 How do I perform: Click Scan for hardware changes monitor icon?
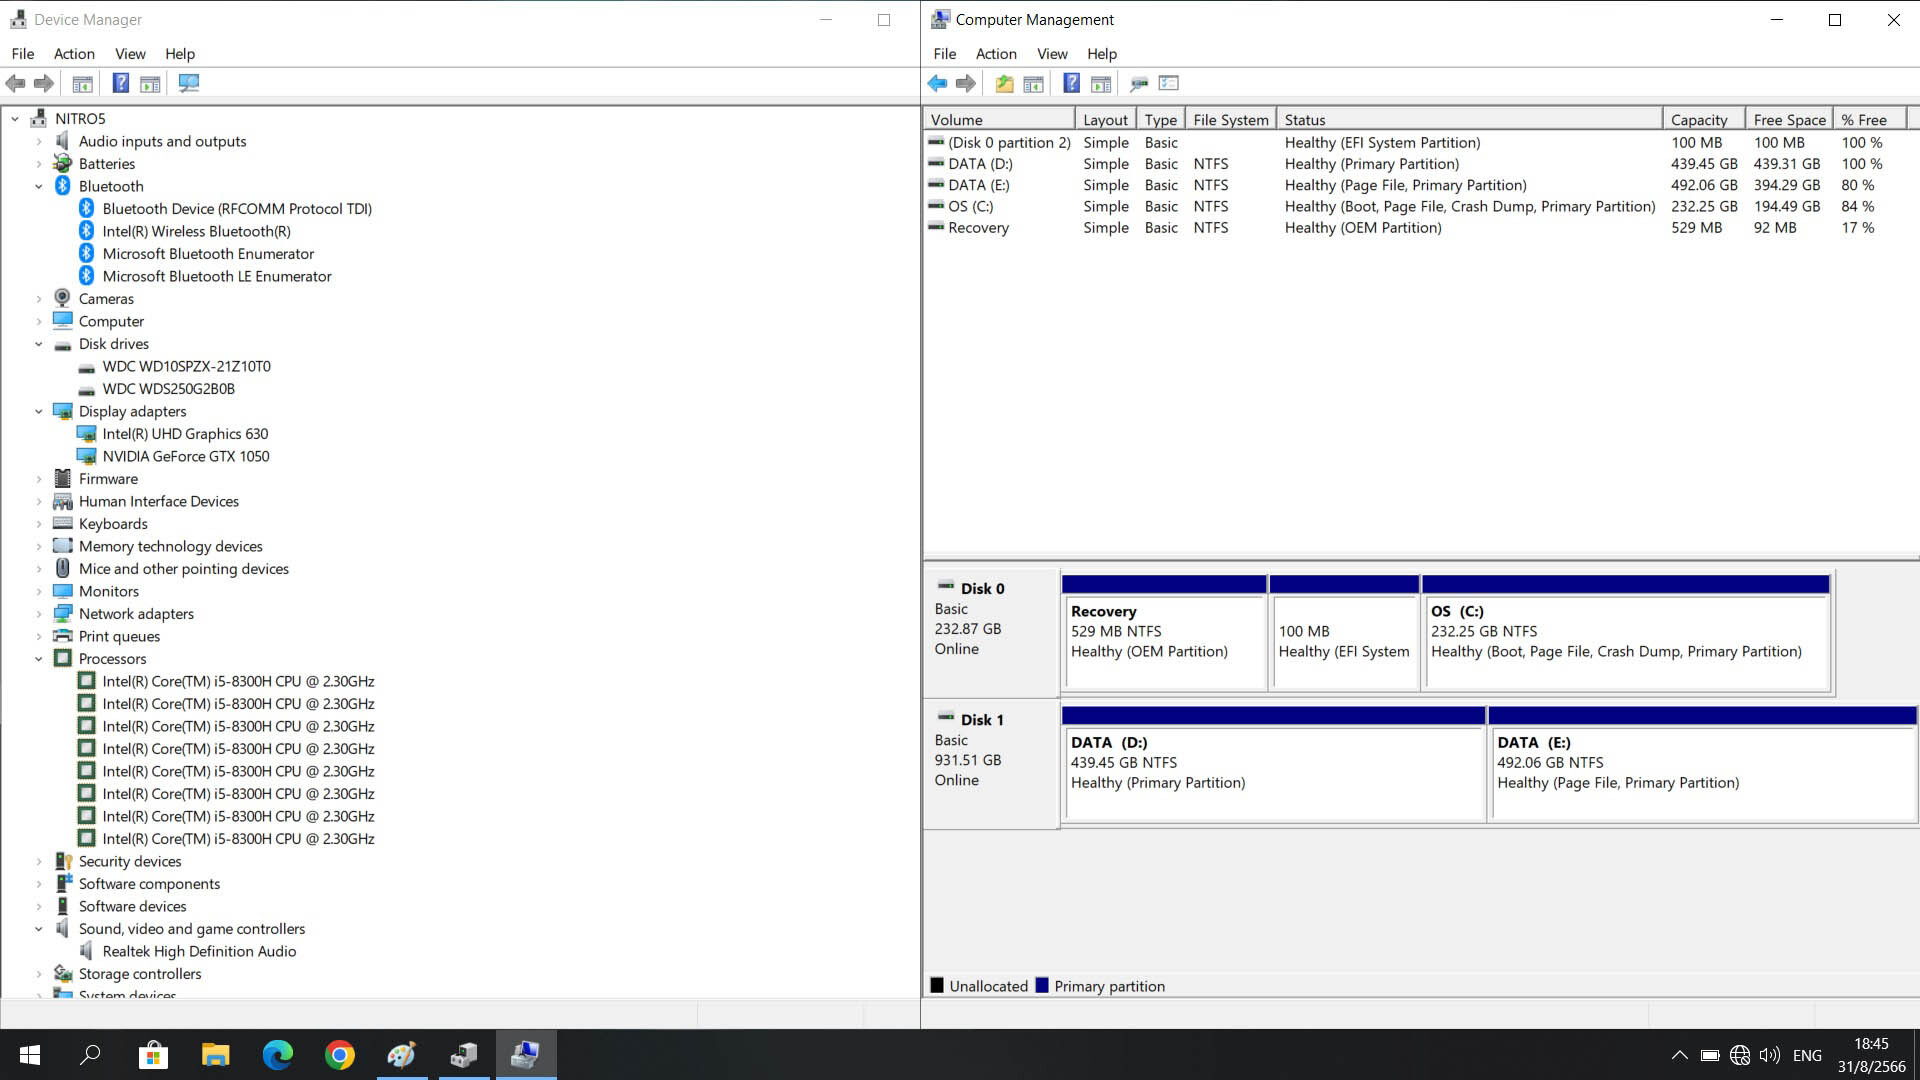[x=189, y=84]
